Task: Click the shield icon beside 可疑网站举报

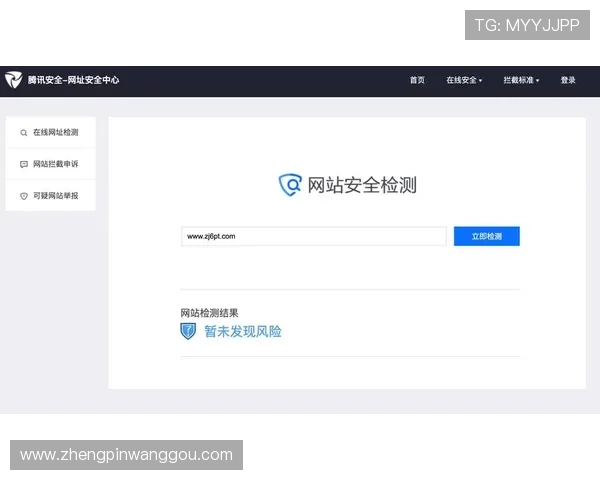Action: pyautogui.click(x=24, y=196)
